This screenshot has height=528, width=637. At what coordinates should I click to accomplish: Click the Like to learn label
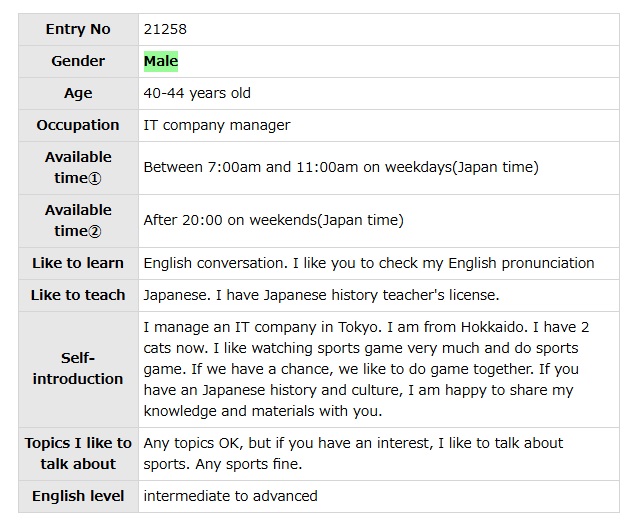(78, 263)
